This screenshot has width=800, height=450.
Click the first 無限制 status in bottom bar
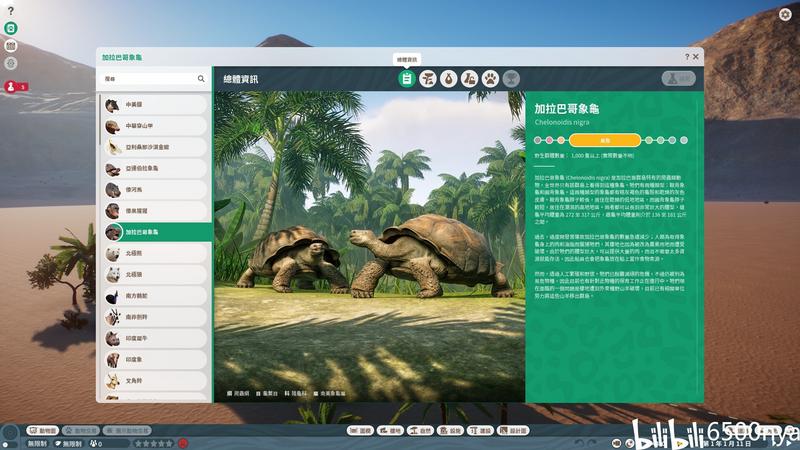(x=38, y=444)
